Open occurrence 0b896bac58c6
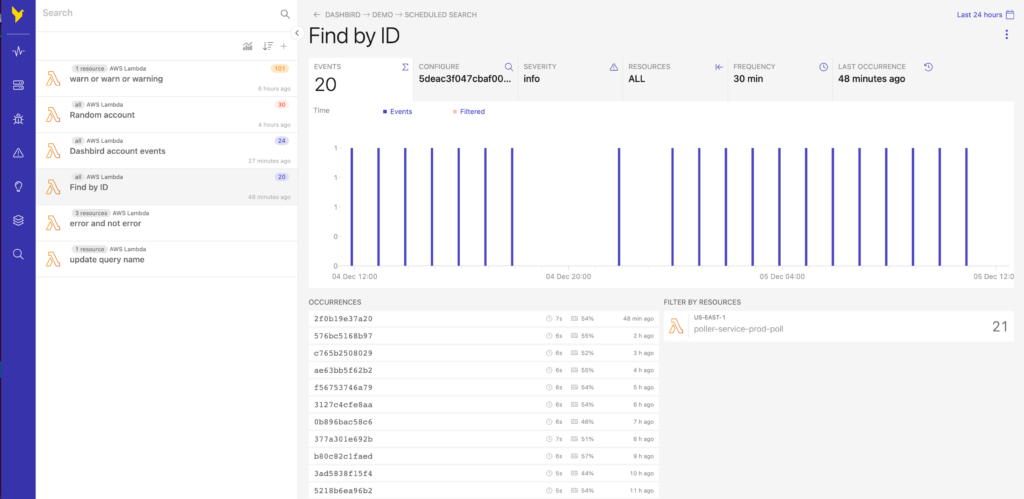The width and height of the screenshot is (1024, 499). point(484,422)
